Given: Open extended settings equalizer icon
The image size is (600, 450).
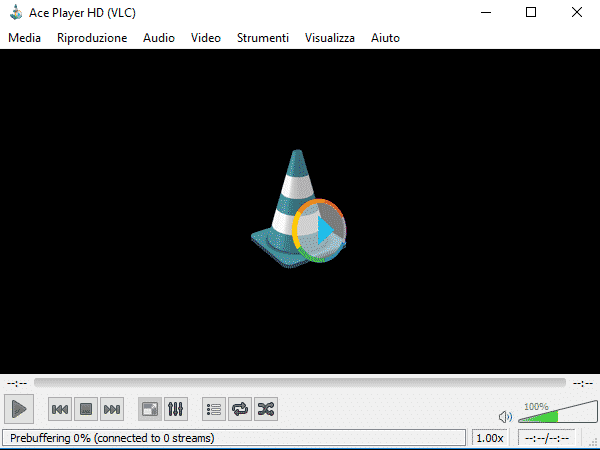Looking at the screenshot, I should point(176,409).
